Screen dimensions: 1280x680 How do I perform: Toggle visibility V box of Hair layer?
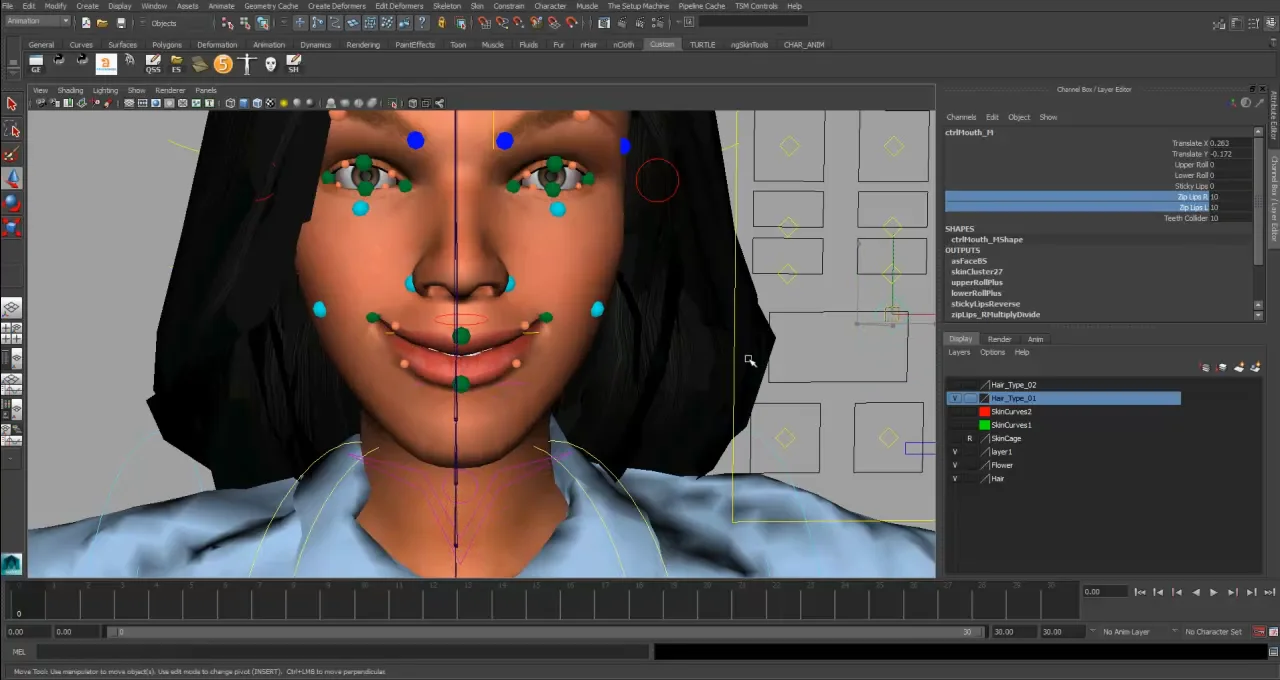pyautogui.click(x=955, y=479)
